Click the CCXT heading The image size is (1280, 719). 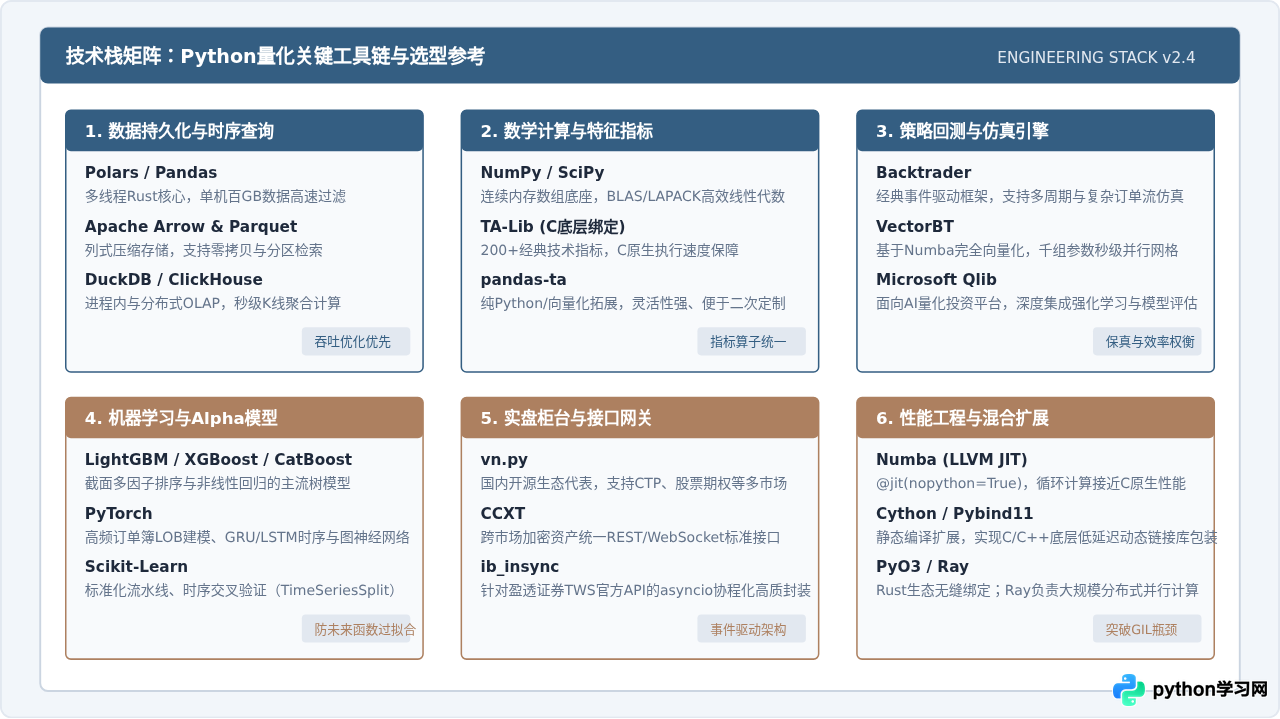(503, 514)
